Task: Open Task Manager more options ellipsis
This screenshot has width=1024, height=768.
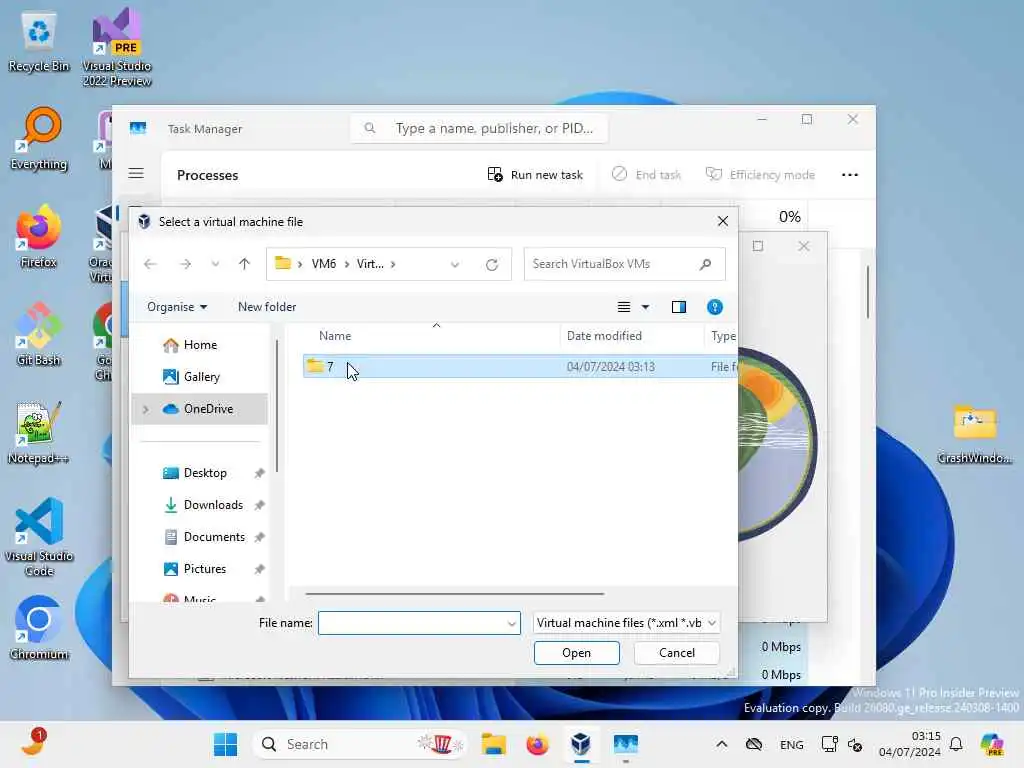Action: pos(850,174)
